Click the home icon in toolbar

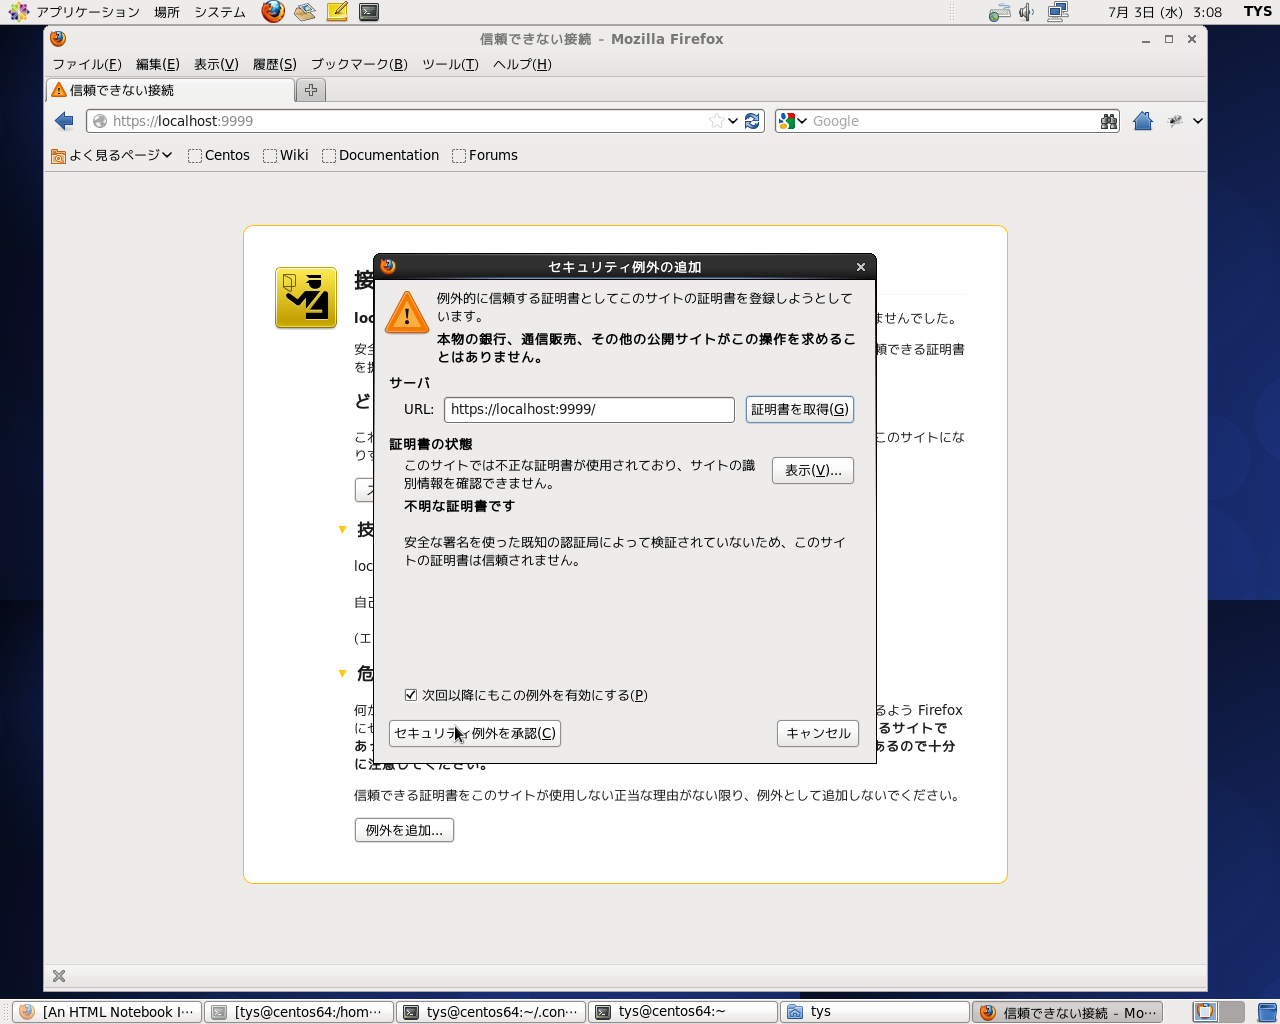(1143, 121)
